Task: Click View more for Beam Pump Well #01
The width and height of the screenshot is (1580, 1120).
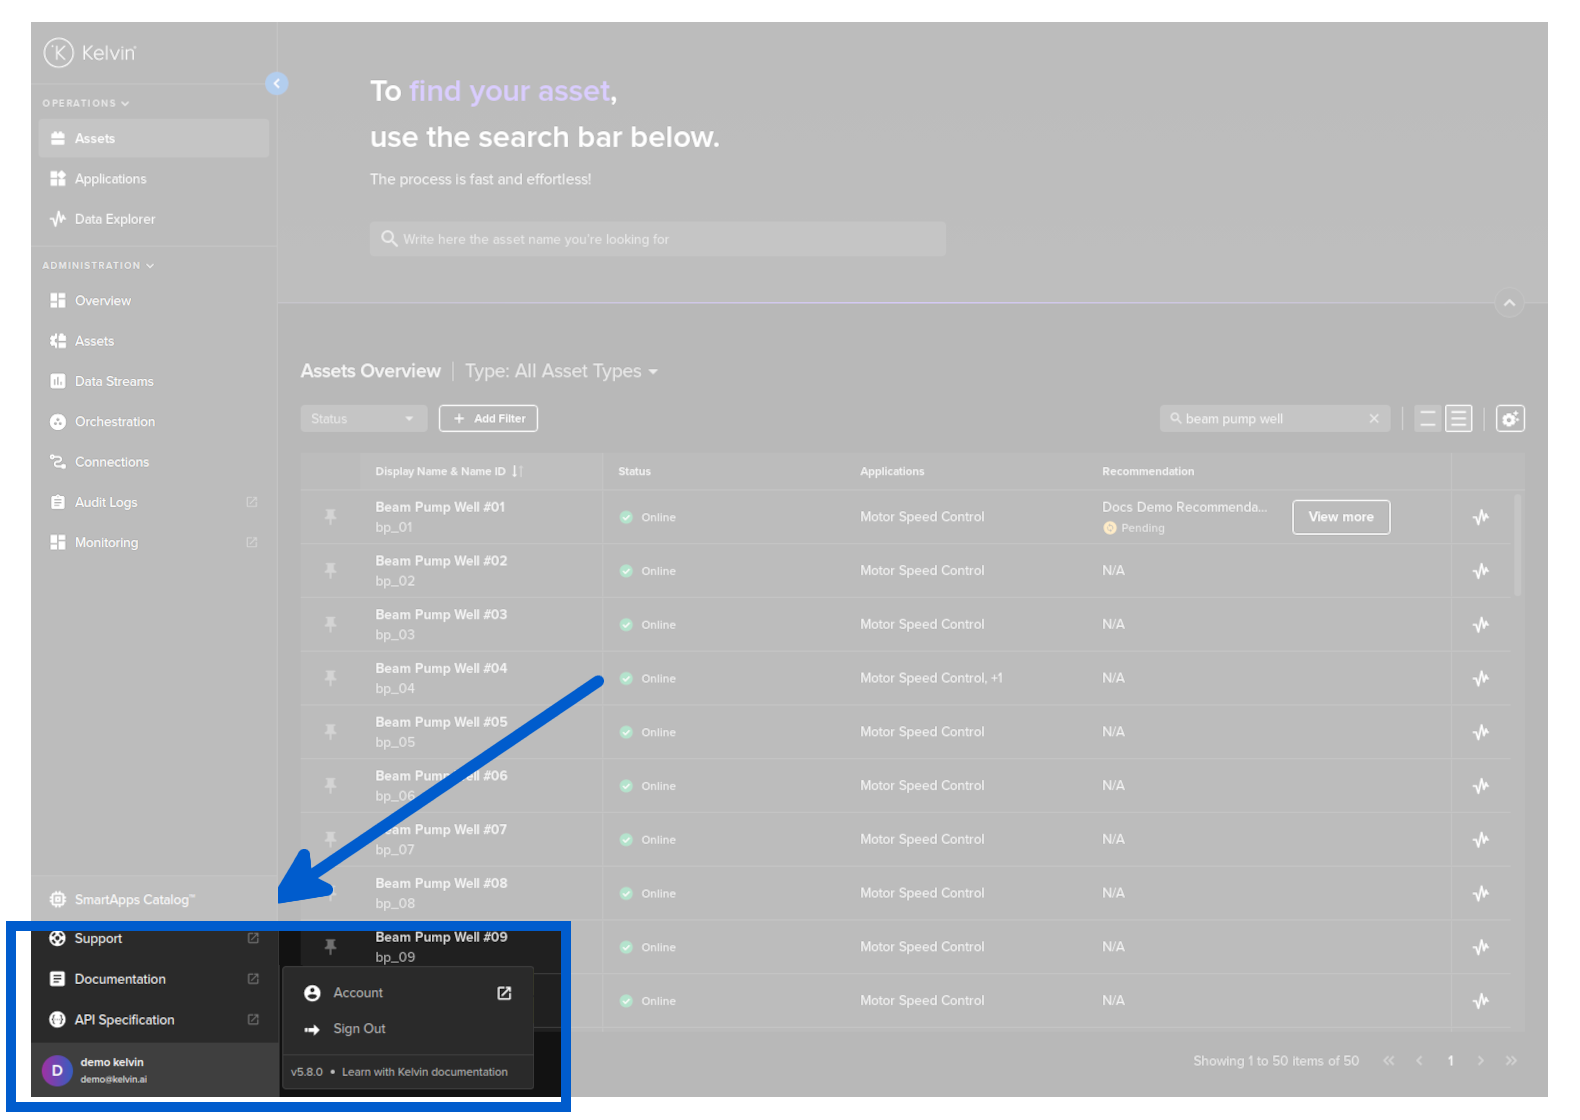Action: pos(1340,517)
